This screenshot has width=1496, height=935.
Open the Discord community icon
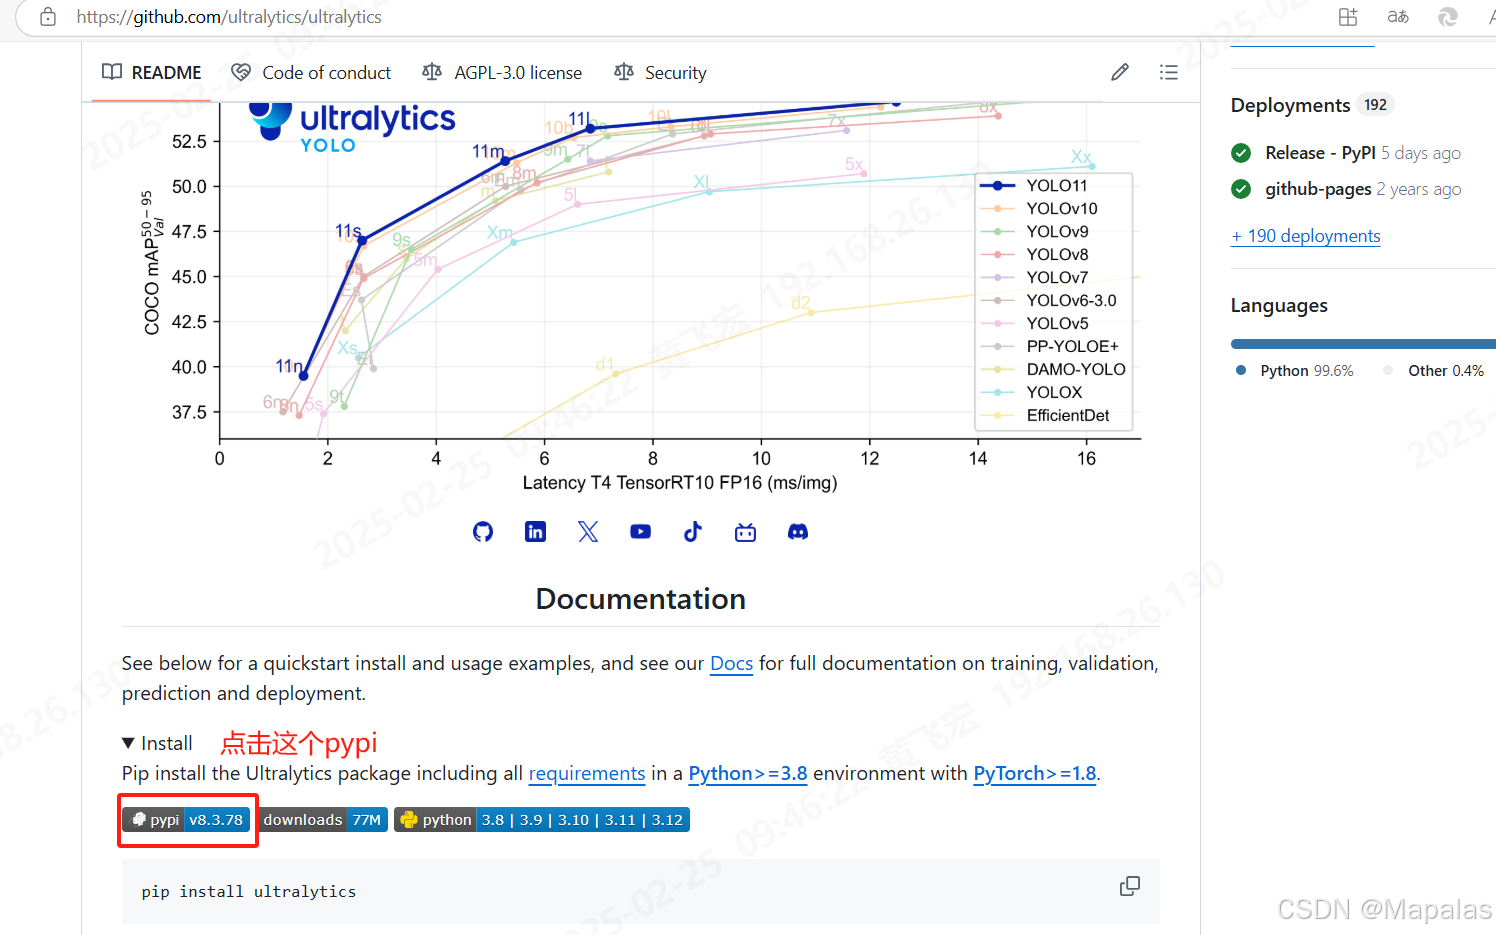797,531
